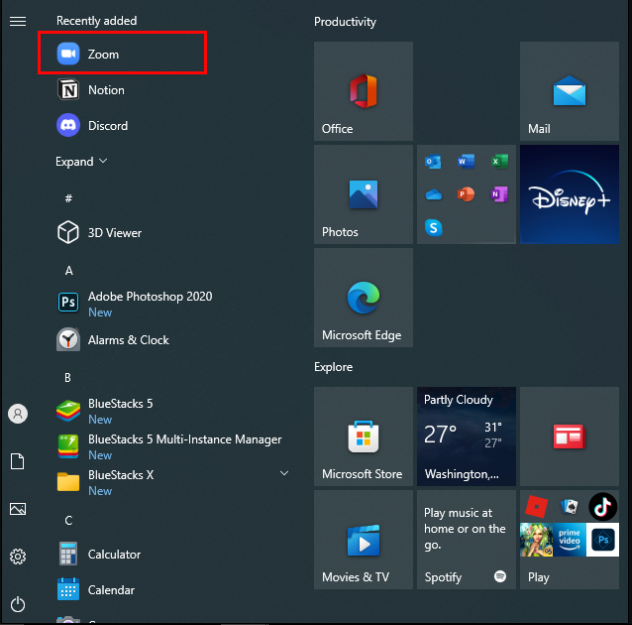
Task: Click the # letter group header
Action: (69, 198)
